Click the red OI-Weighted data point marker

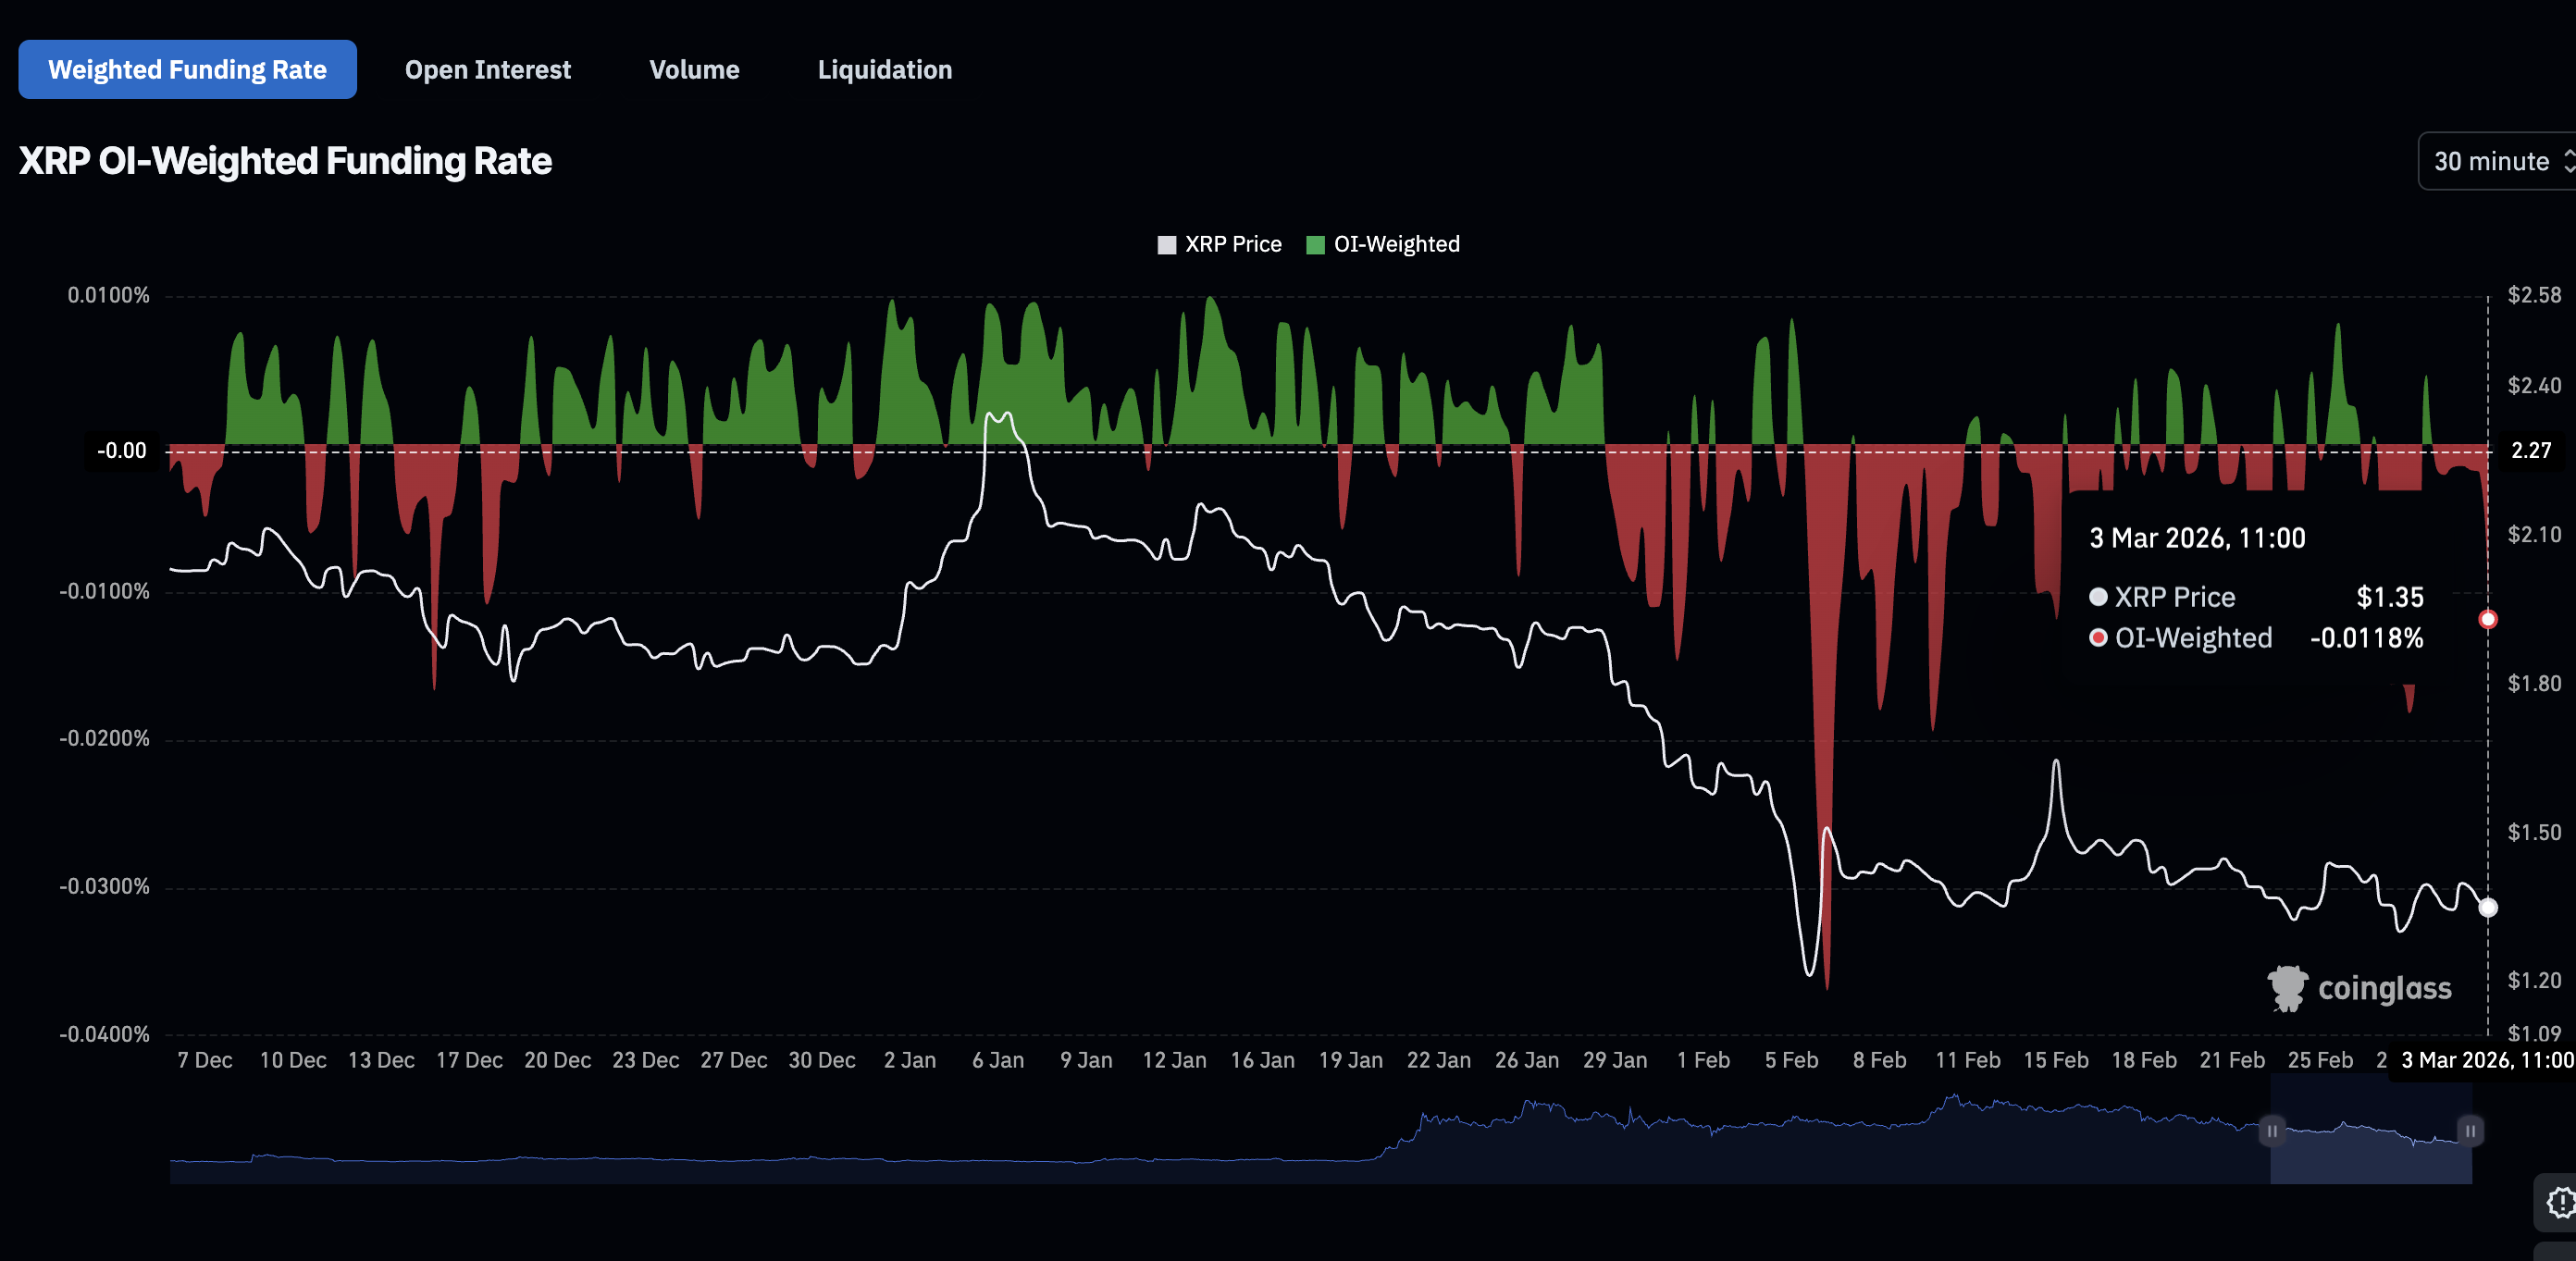coord(2488,619)
